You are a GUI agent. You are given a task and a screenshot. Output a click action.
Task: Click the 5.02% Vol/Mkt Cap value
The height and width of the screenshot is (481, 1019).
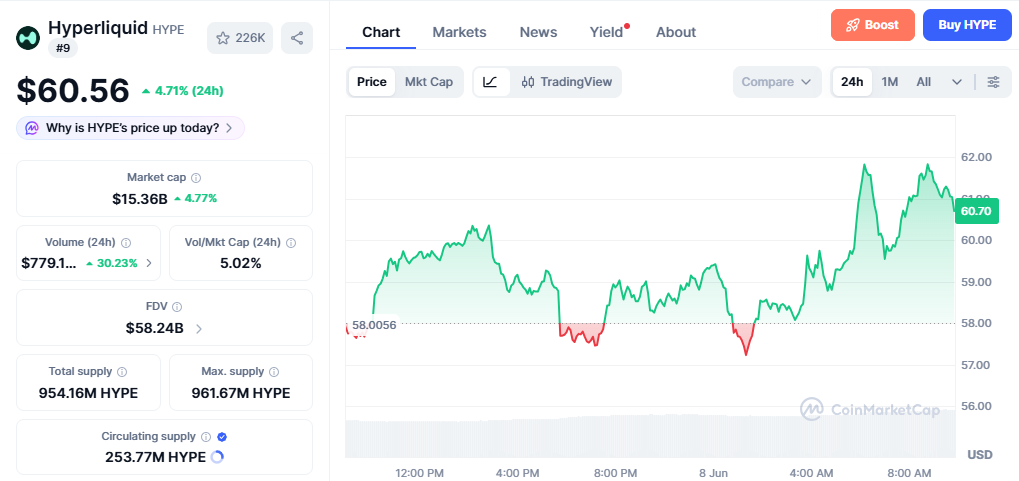241,263
